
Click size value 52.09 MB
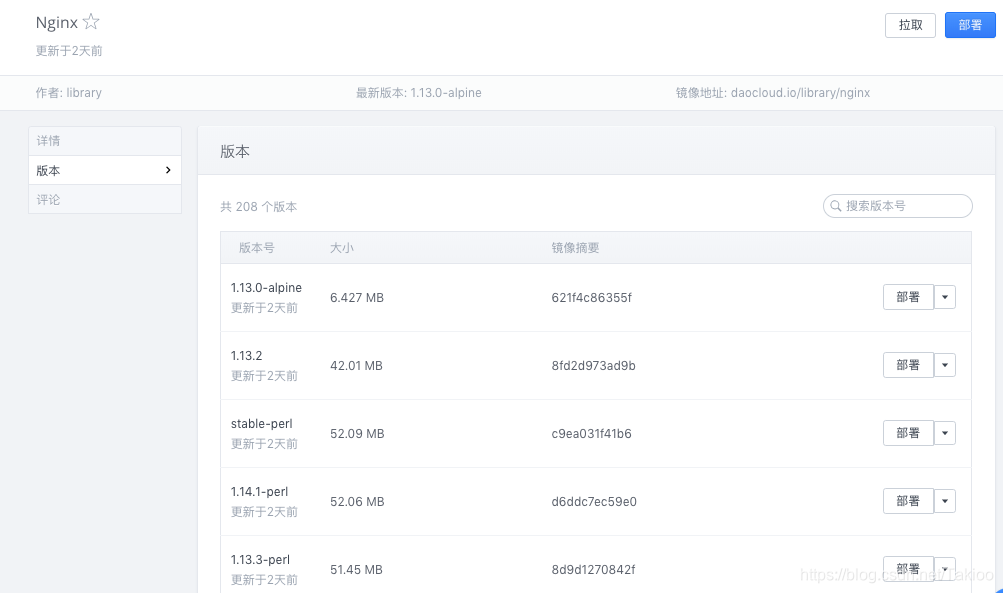point(357,434)
